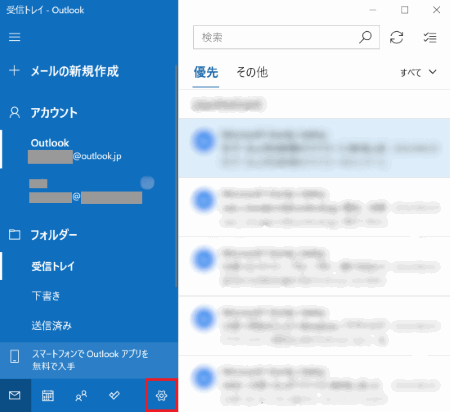Open the アカウント section heading

tap(54, 113)
